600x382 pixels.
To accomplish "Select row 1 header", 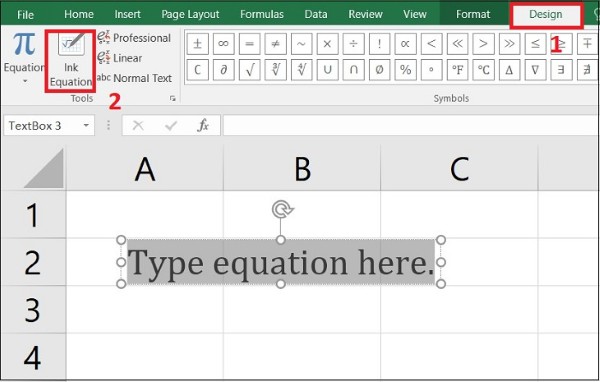I will click(x=33, y=214).
